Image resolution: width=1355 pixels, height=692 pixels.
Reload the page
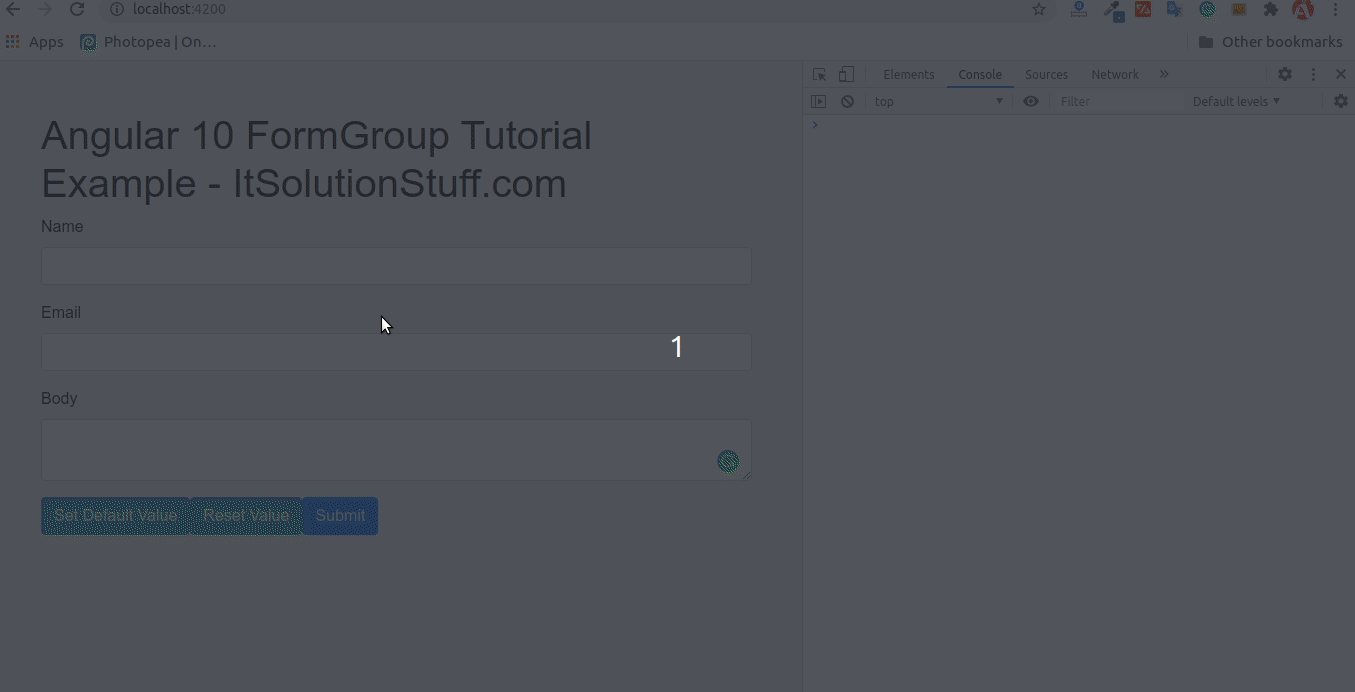pos(77,10)
